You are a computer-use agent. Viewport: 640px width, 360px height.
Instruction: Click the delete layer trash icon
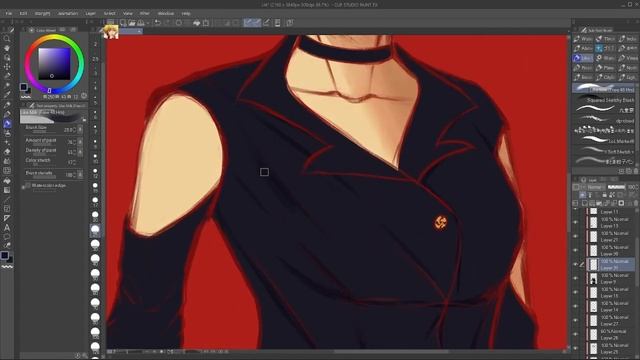pos(636,203)
